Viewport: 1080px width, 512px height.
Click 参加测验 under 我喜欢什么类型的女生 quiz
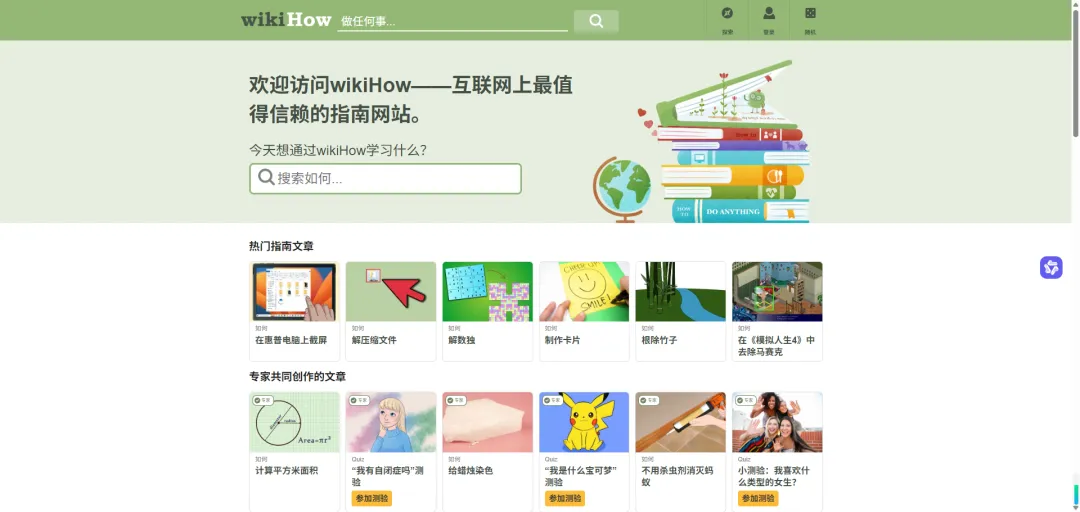point(758,498)
